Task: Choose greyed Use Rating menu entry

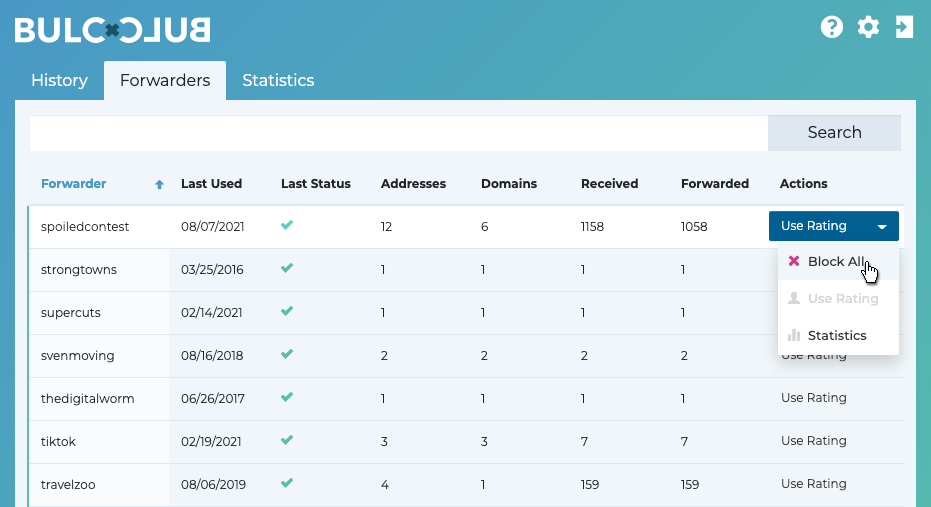Action: 838,299
